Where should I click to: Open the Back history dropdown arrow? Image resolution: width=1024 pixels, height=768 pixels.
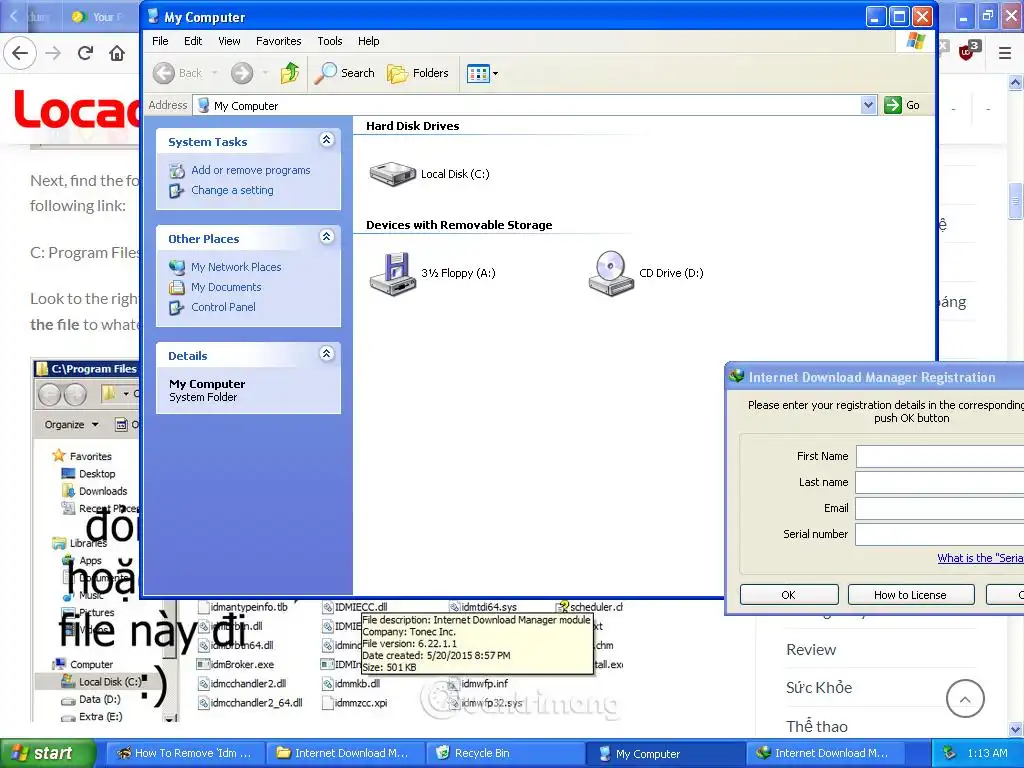pos(215,73)
